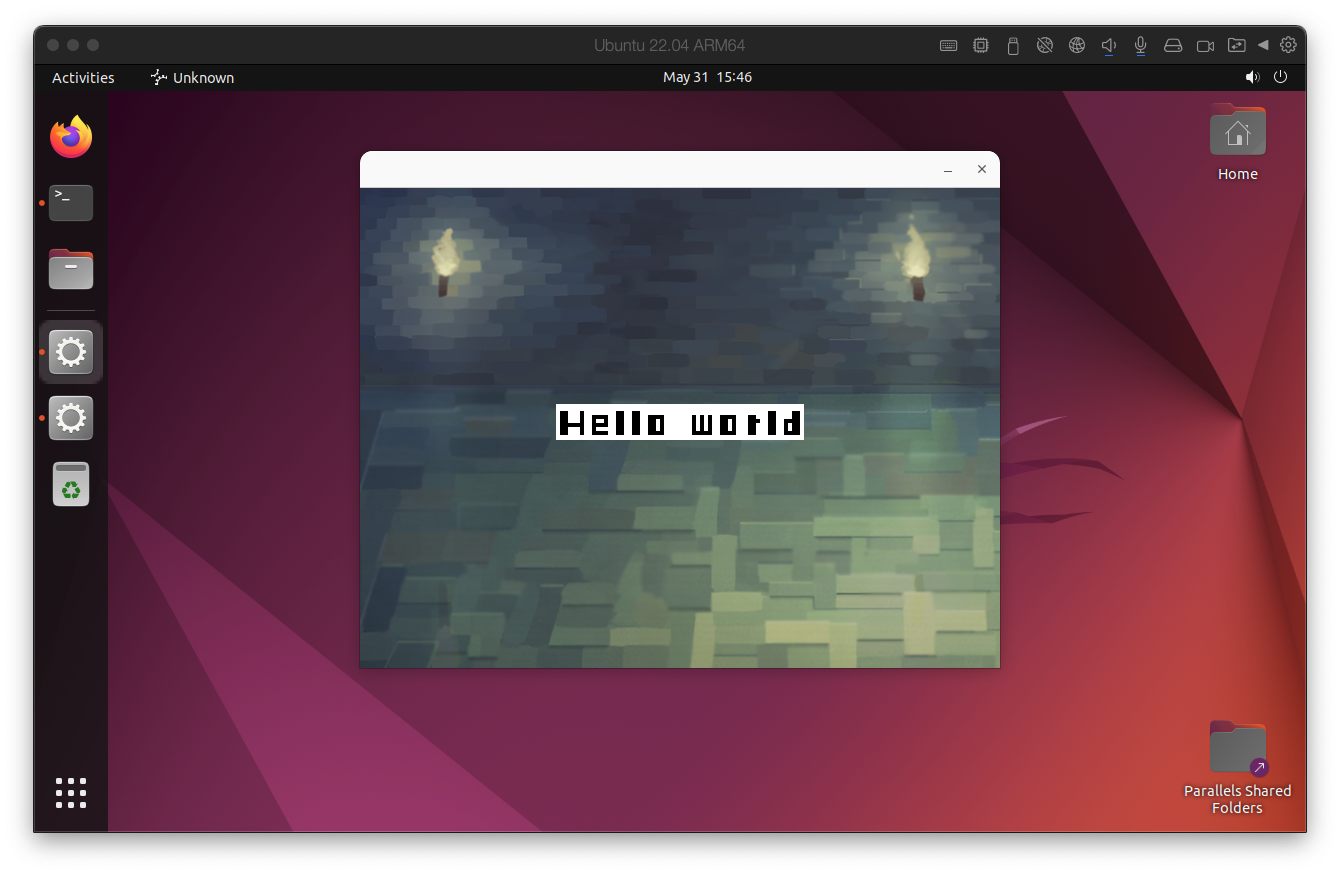Click the right torch in the scene
The width and height of the screenshot is (1340, 874).
(914, 262)
